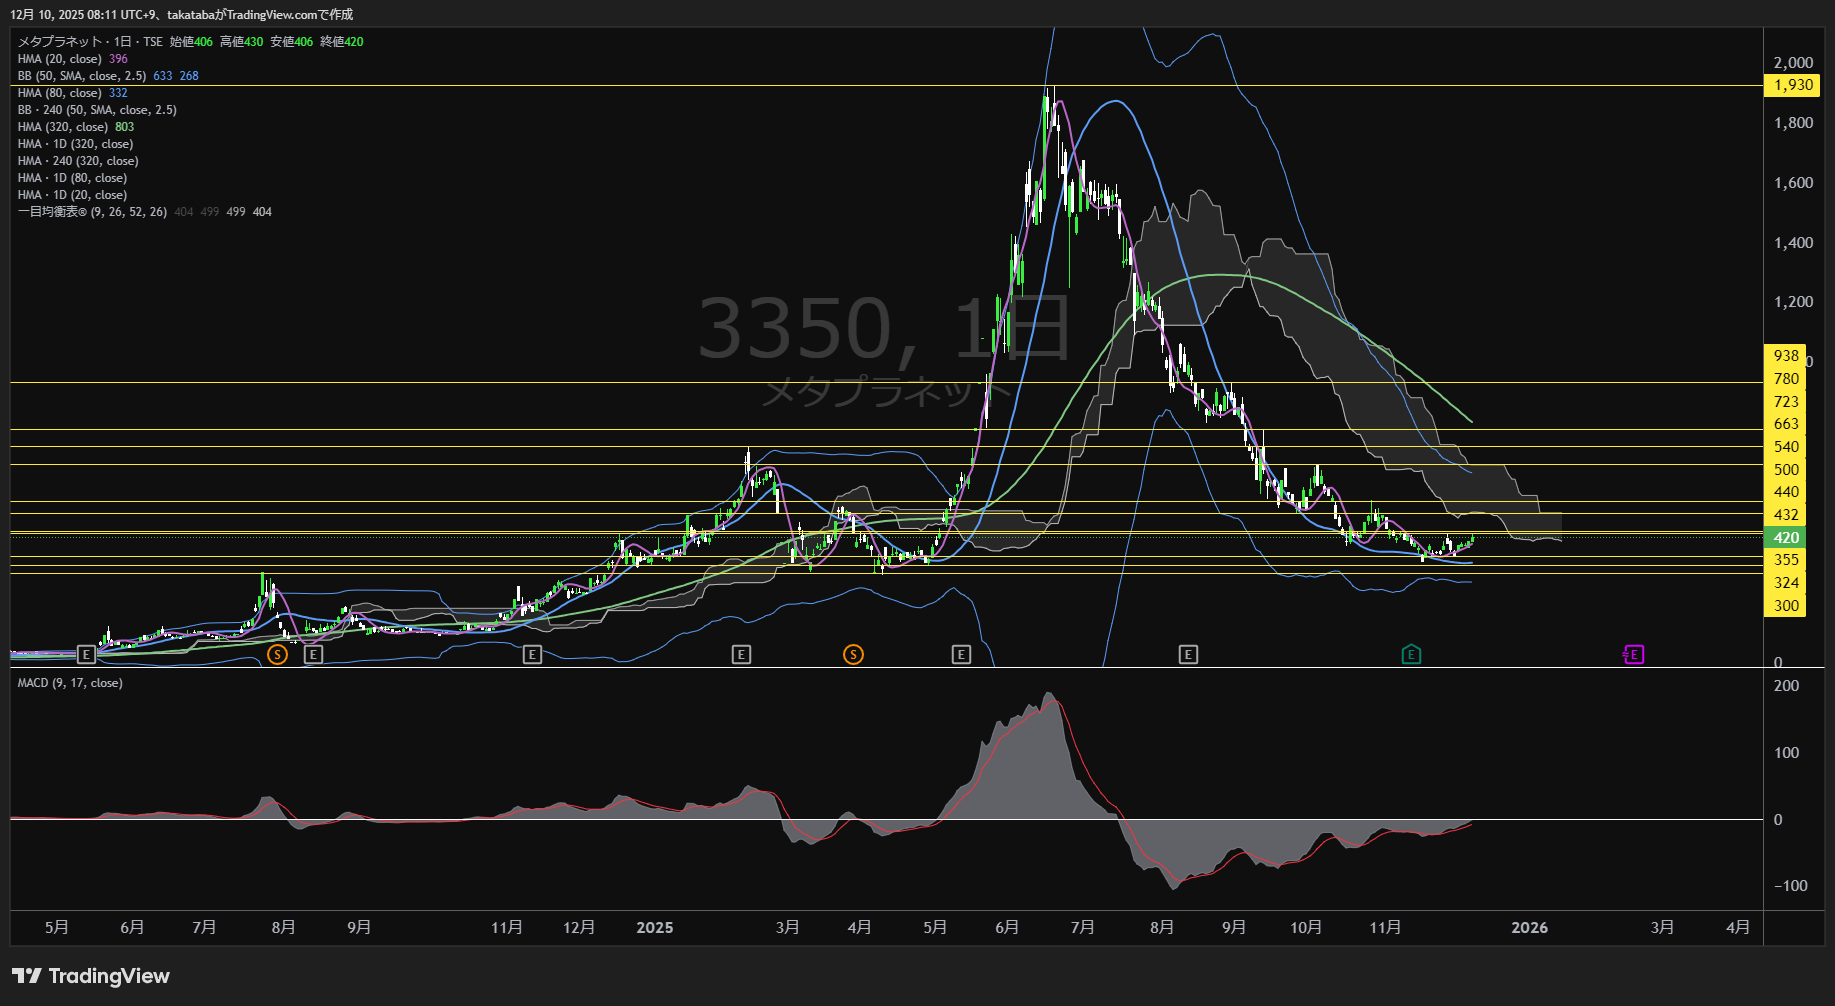Screen dimensions: 1835x1006
Task: Select the earnings marker near February 2025
Action: (x=741, y=655)
